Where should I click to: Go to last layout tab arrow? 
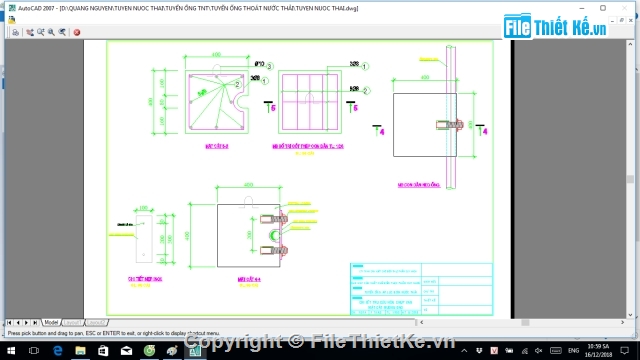(x=36, y=322)
